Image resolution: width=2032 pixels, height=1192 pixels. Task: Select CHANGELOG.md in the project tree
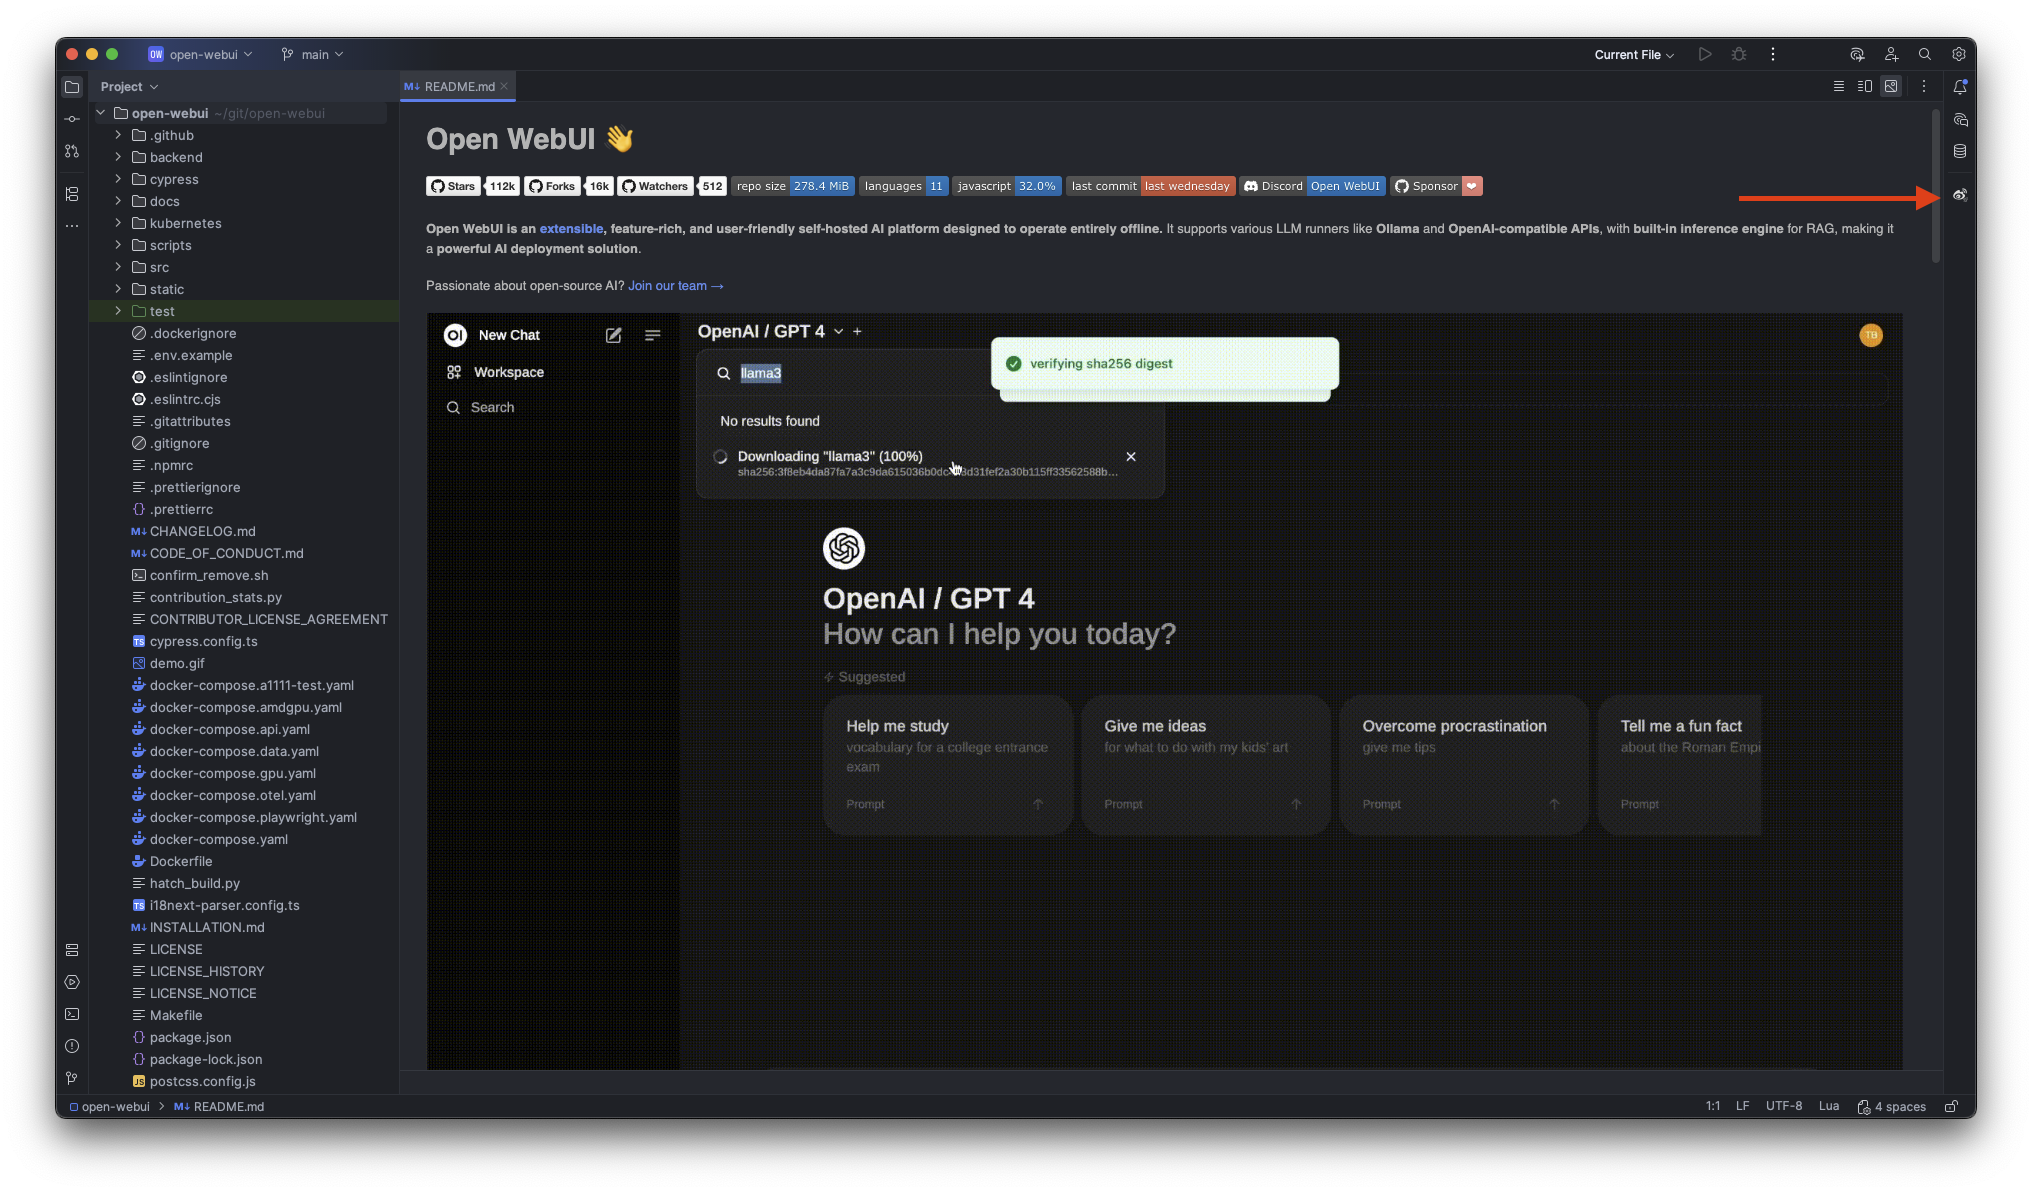202,531
